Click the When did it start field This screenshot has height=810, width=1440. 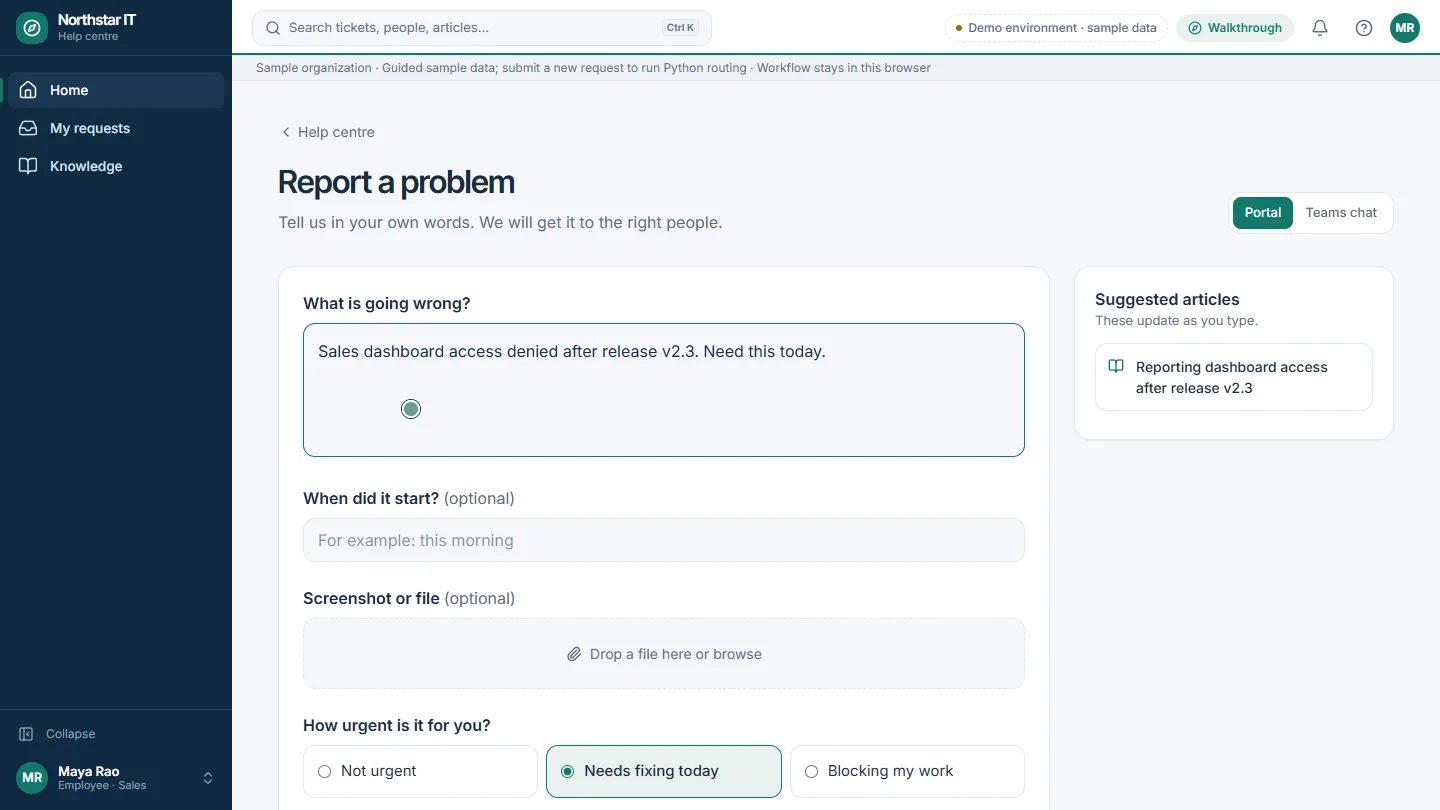tap(664, 540)
